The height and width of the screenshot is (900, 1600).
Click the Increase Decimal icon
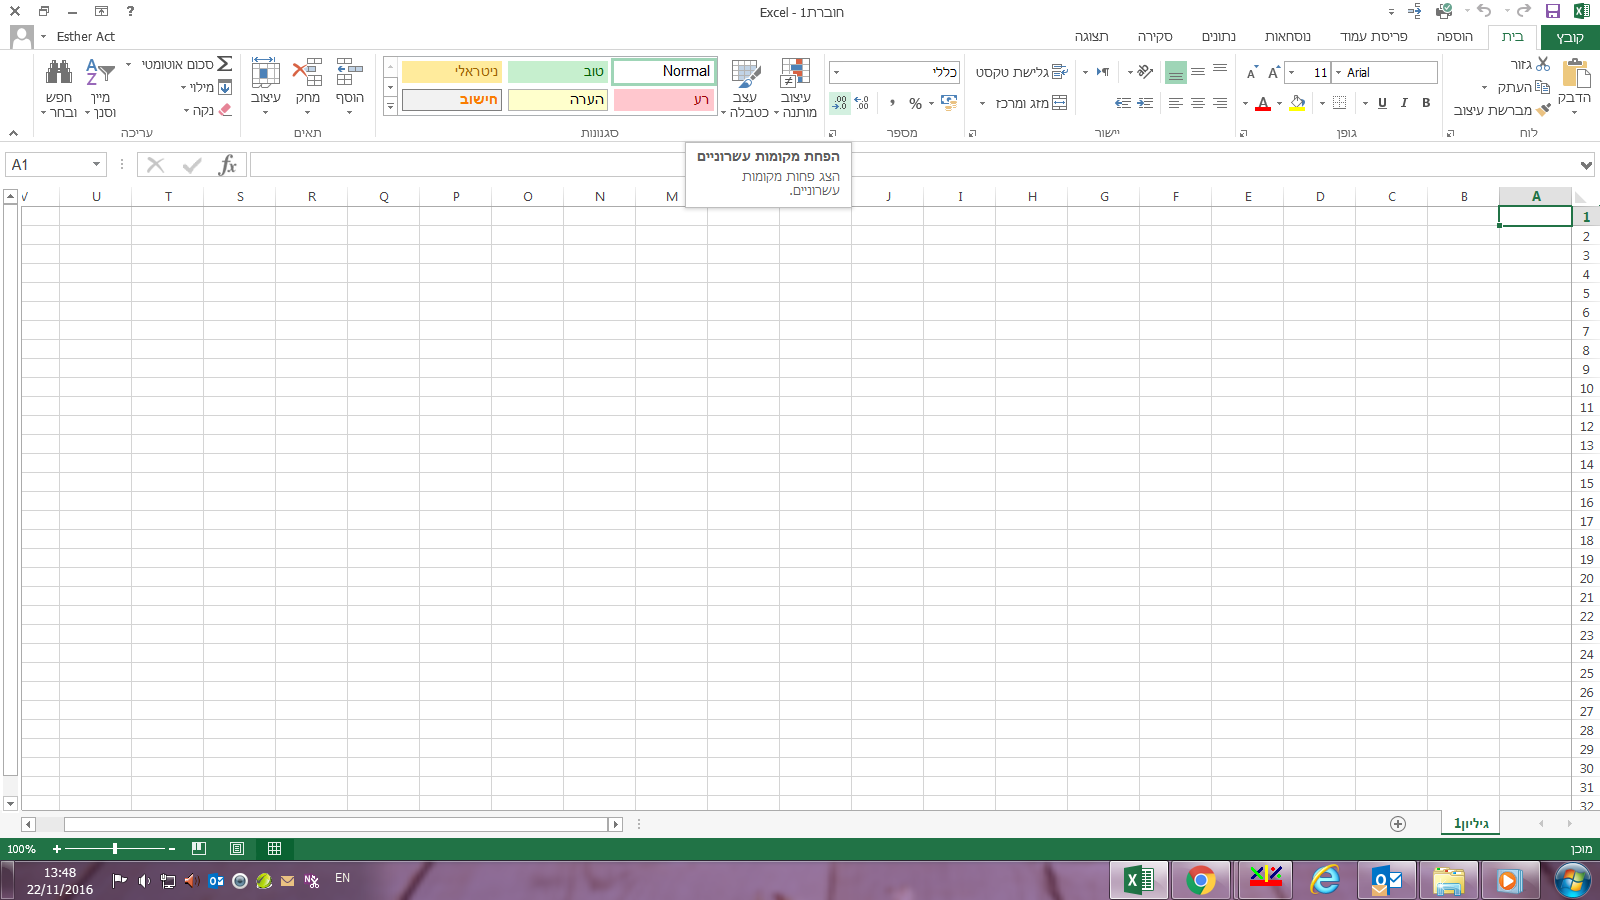[862, 103]
